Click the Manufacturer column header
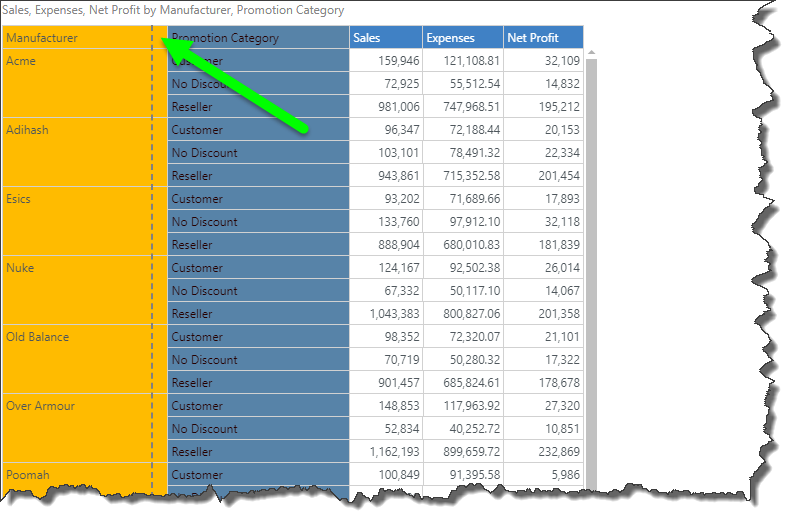Image resolution: width=797 pixels, height=526 pixels. 42,38
